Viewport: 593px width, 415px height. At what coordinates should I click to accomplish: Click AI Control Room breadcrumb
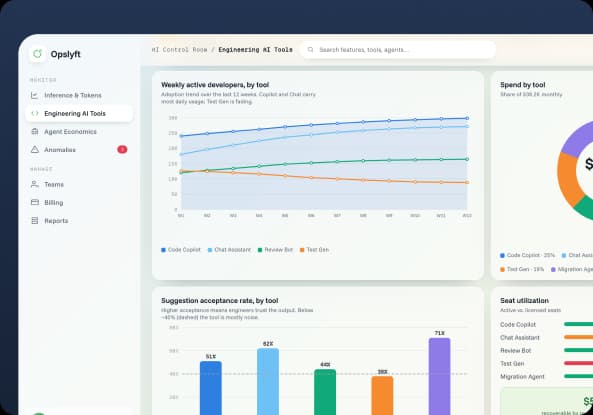(x=179, y=50)
